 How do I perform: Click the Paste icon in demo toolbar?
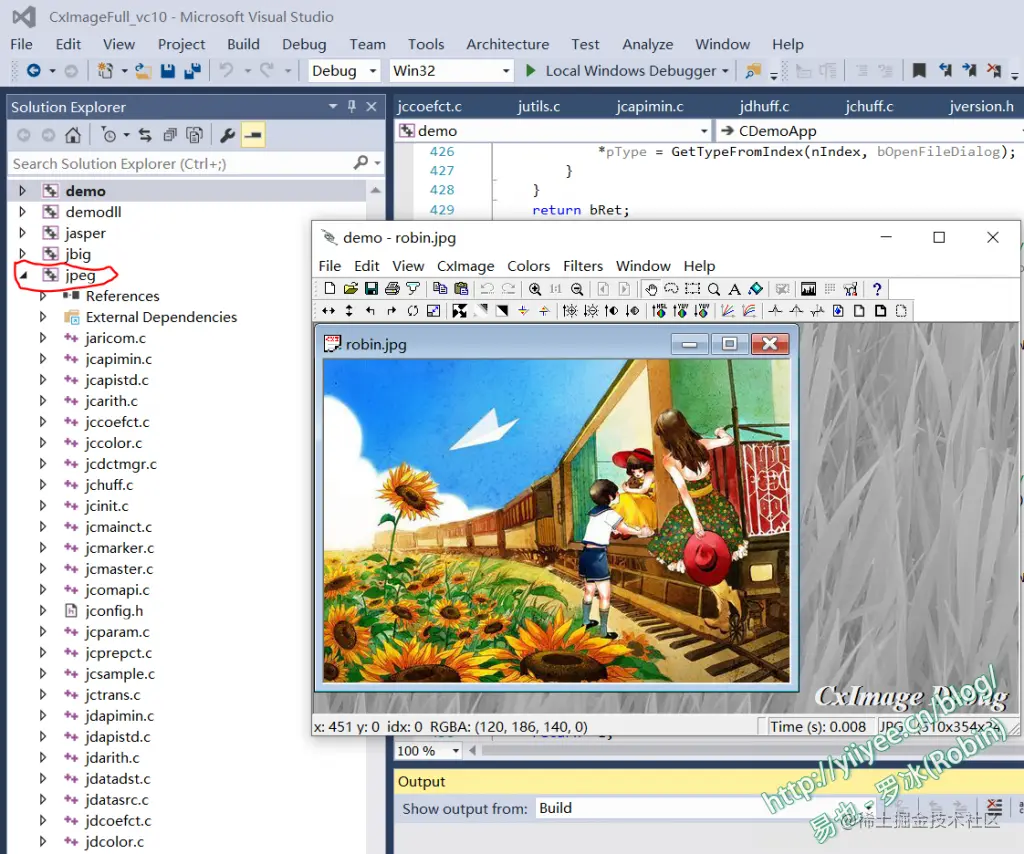pos(461,289)
